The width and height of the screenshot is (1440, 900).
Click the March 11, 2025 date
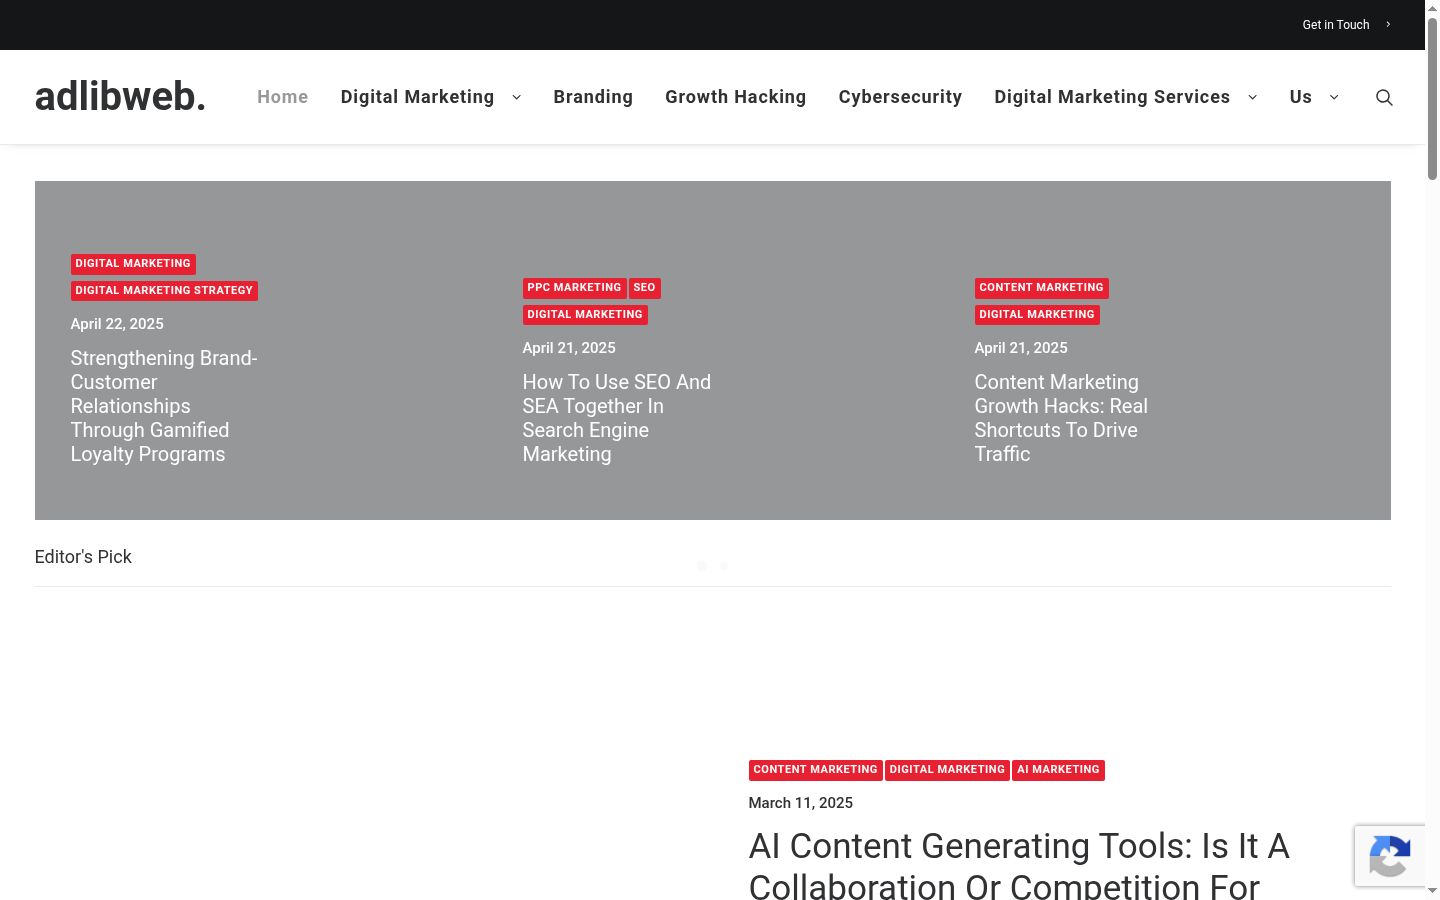tap(800, 803)
